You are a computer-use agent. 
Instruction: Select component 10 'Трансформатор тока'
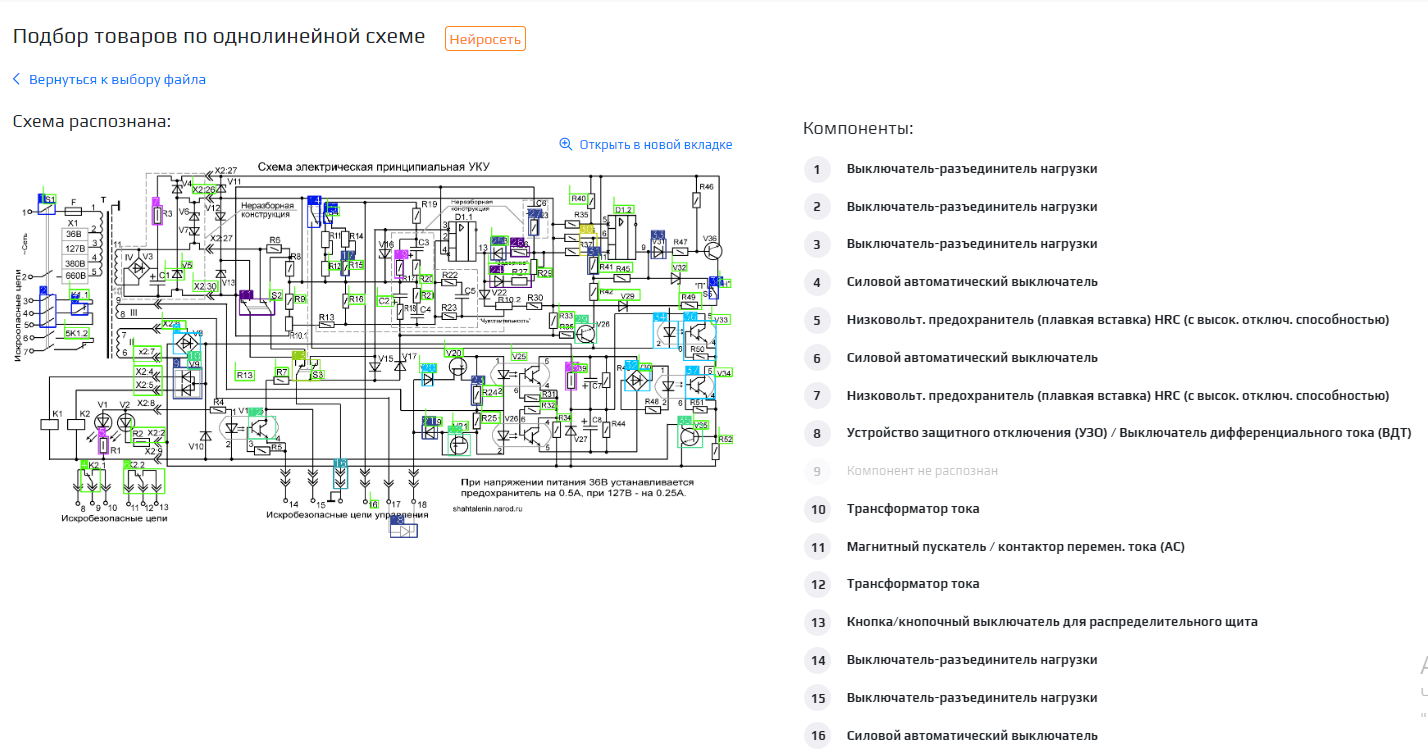913,509
